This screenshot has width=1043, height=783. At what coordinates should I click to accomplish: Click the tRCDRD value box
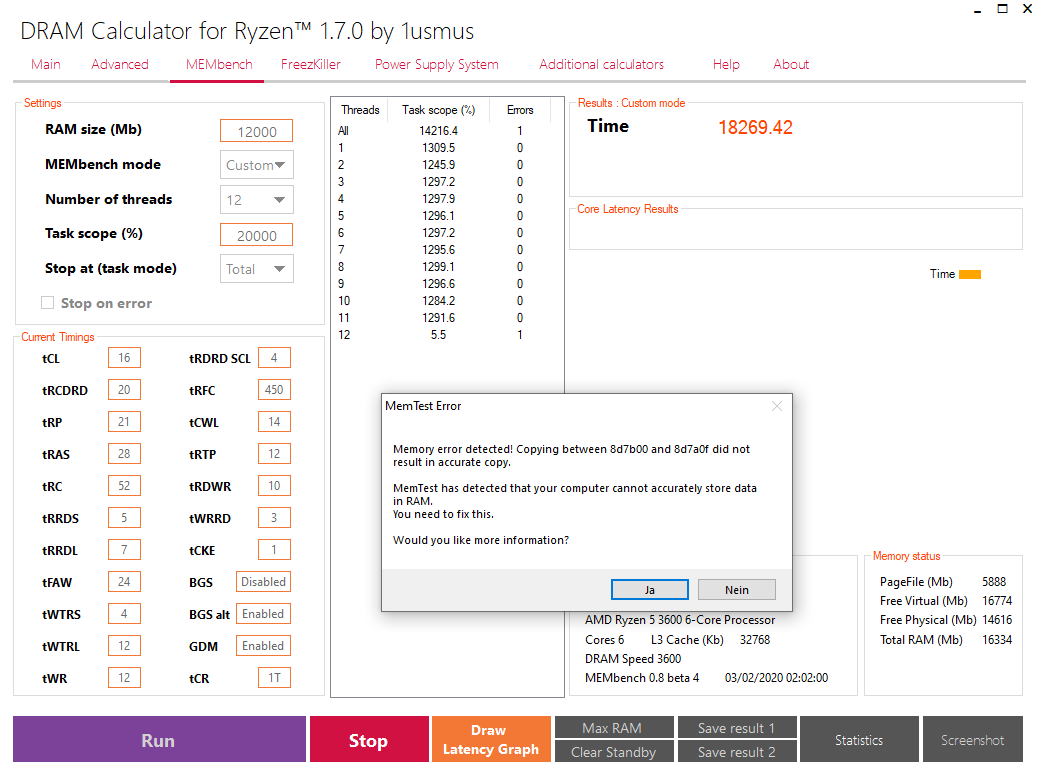pos(124,390)
